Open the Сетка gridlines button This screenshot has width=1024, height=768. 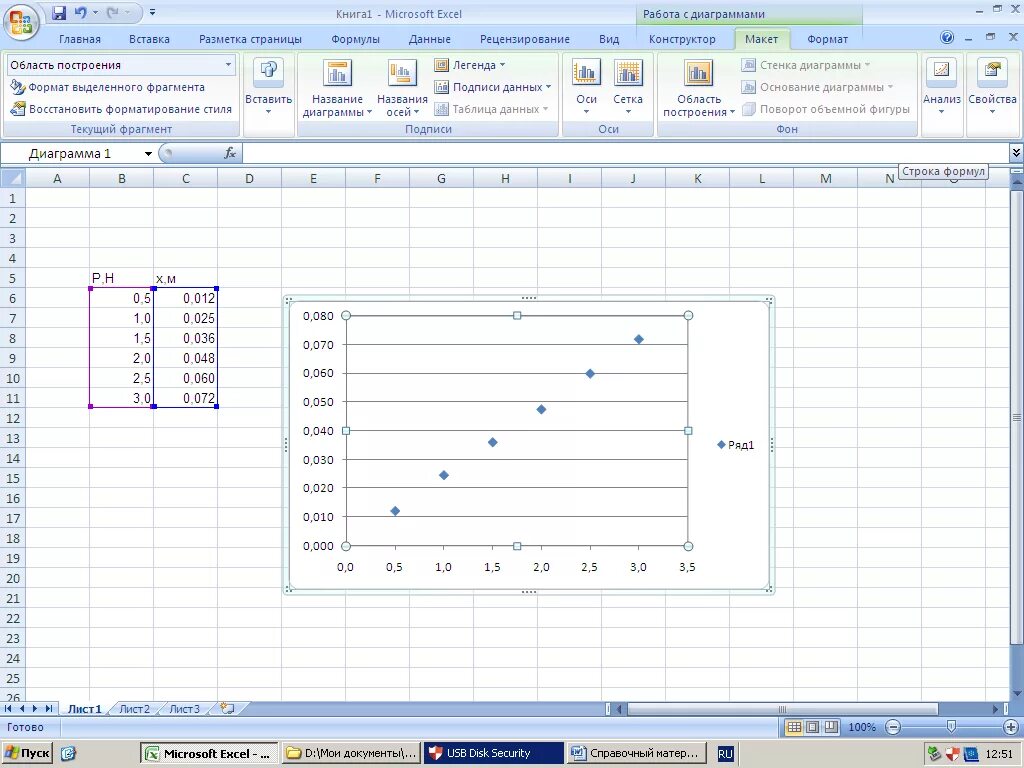click(628, 88)
